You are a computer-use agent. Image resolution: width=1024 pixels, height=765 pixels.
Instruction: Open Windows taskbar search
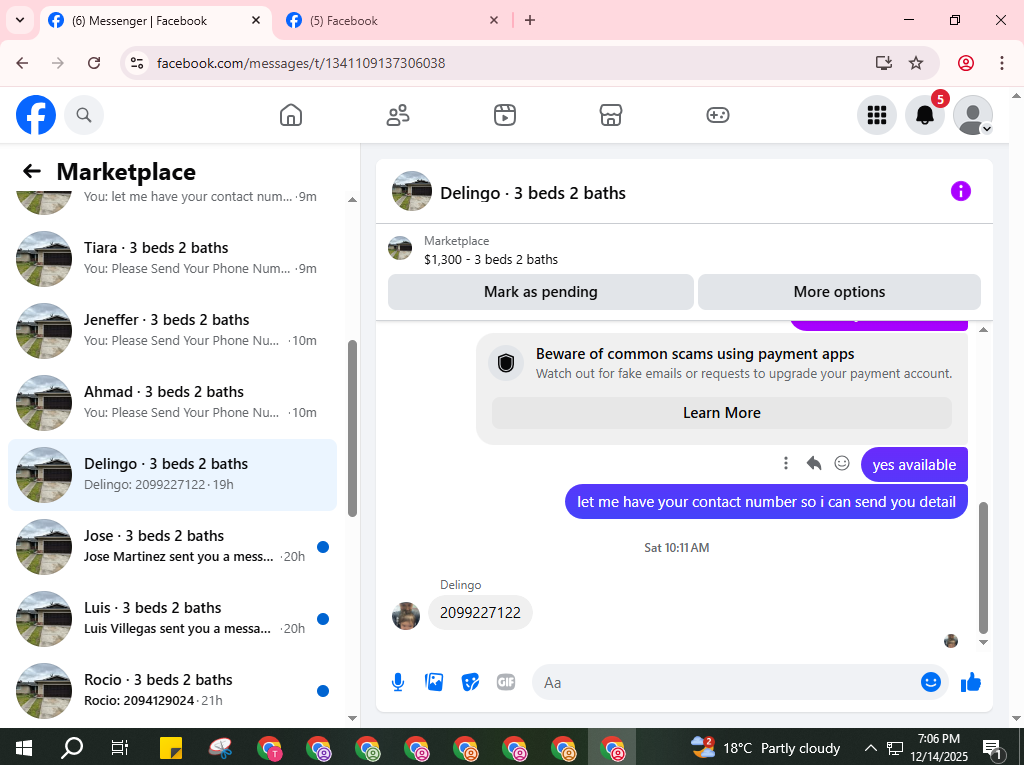point(72,747)
